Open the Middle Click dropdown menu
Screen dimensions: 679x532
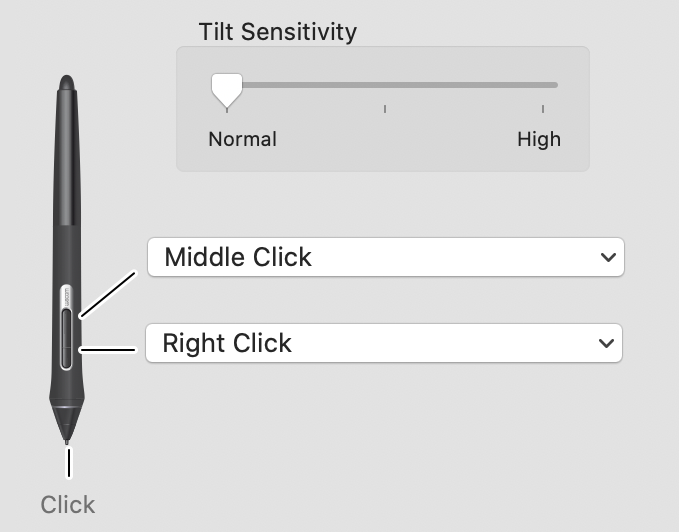point(386,257)
